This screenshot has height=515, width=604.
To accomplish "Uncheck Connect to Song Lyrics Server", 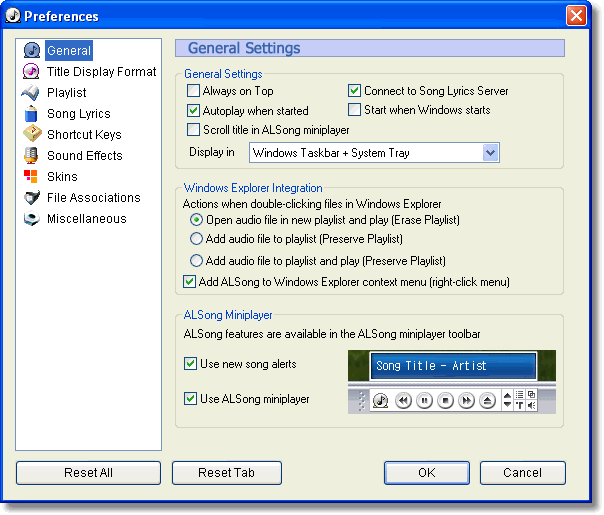I will (354, 91).
